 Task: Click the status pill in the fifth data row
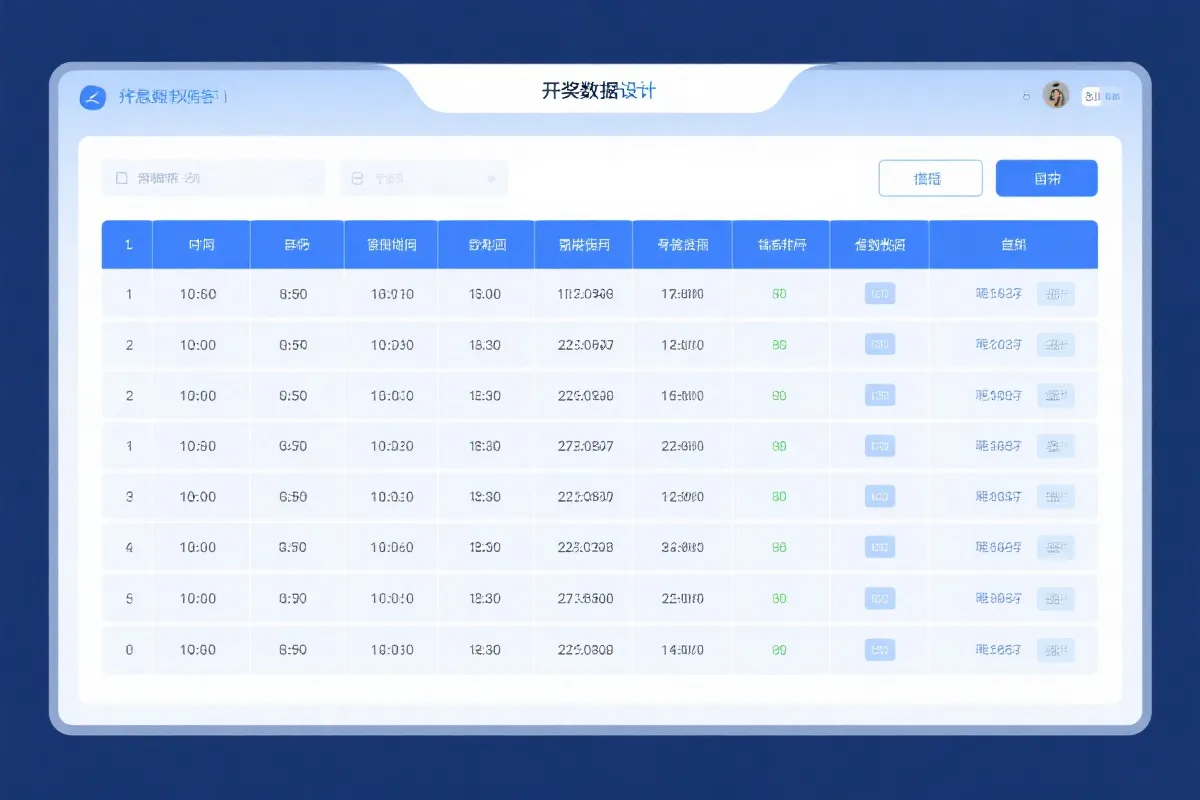tap(879, 496)
